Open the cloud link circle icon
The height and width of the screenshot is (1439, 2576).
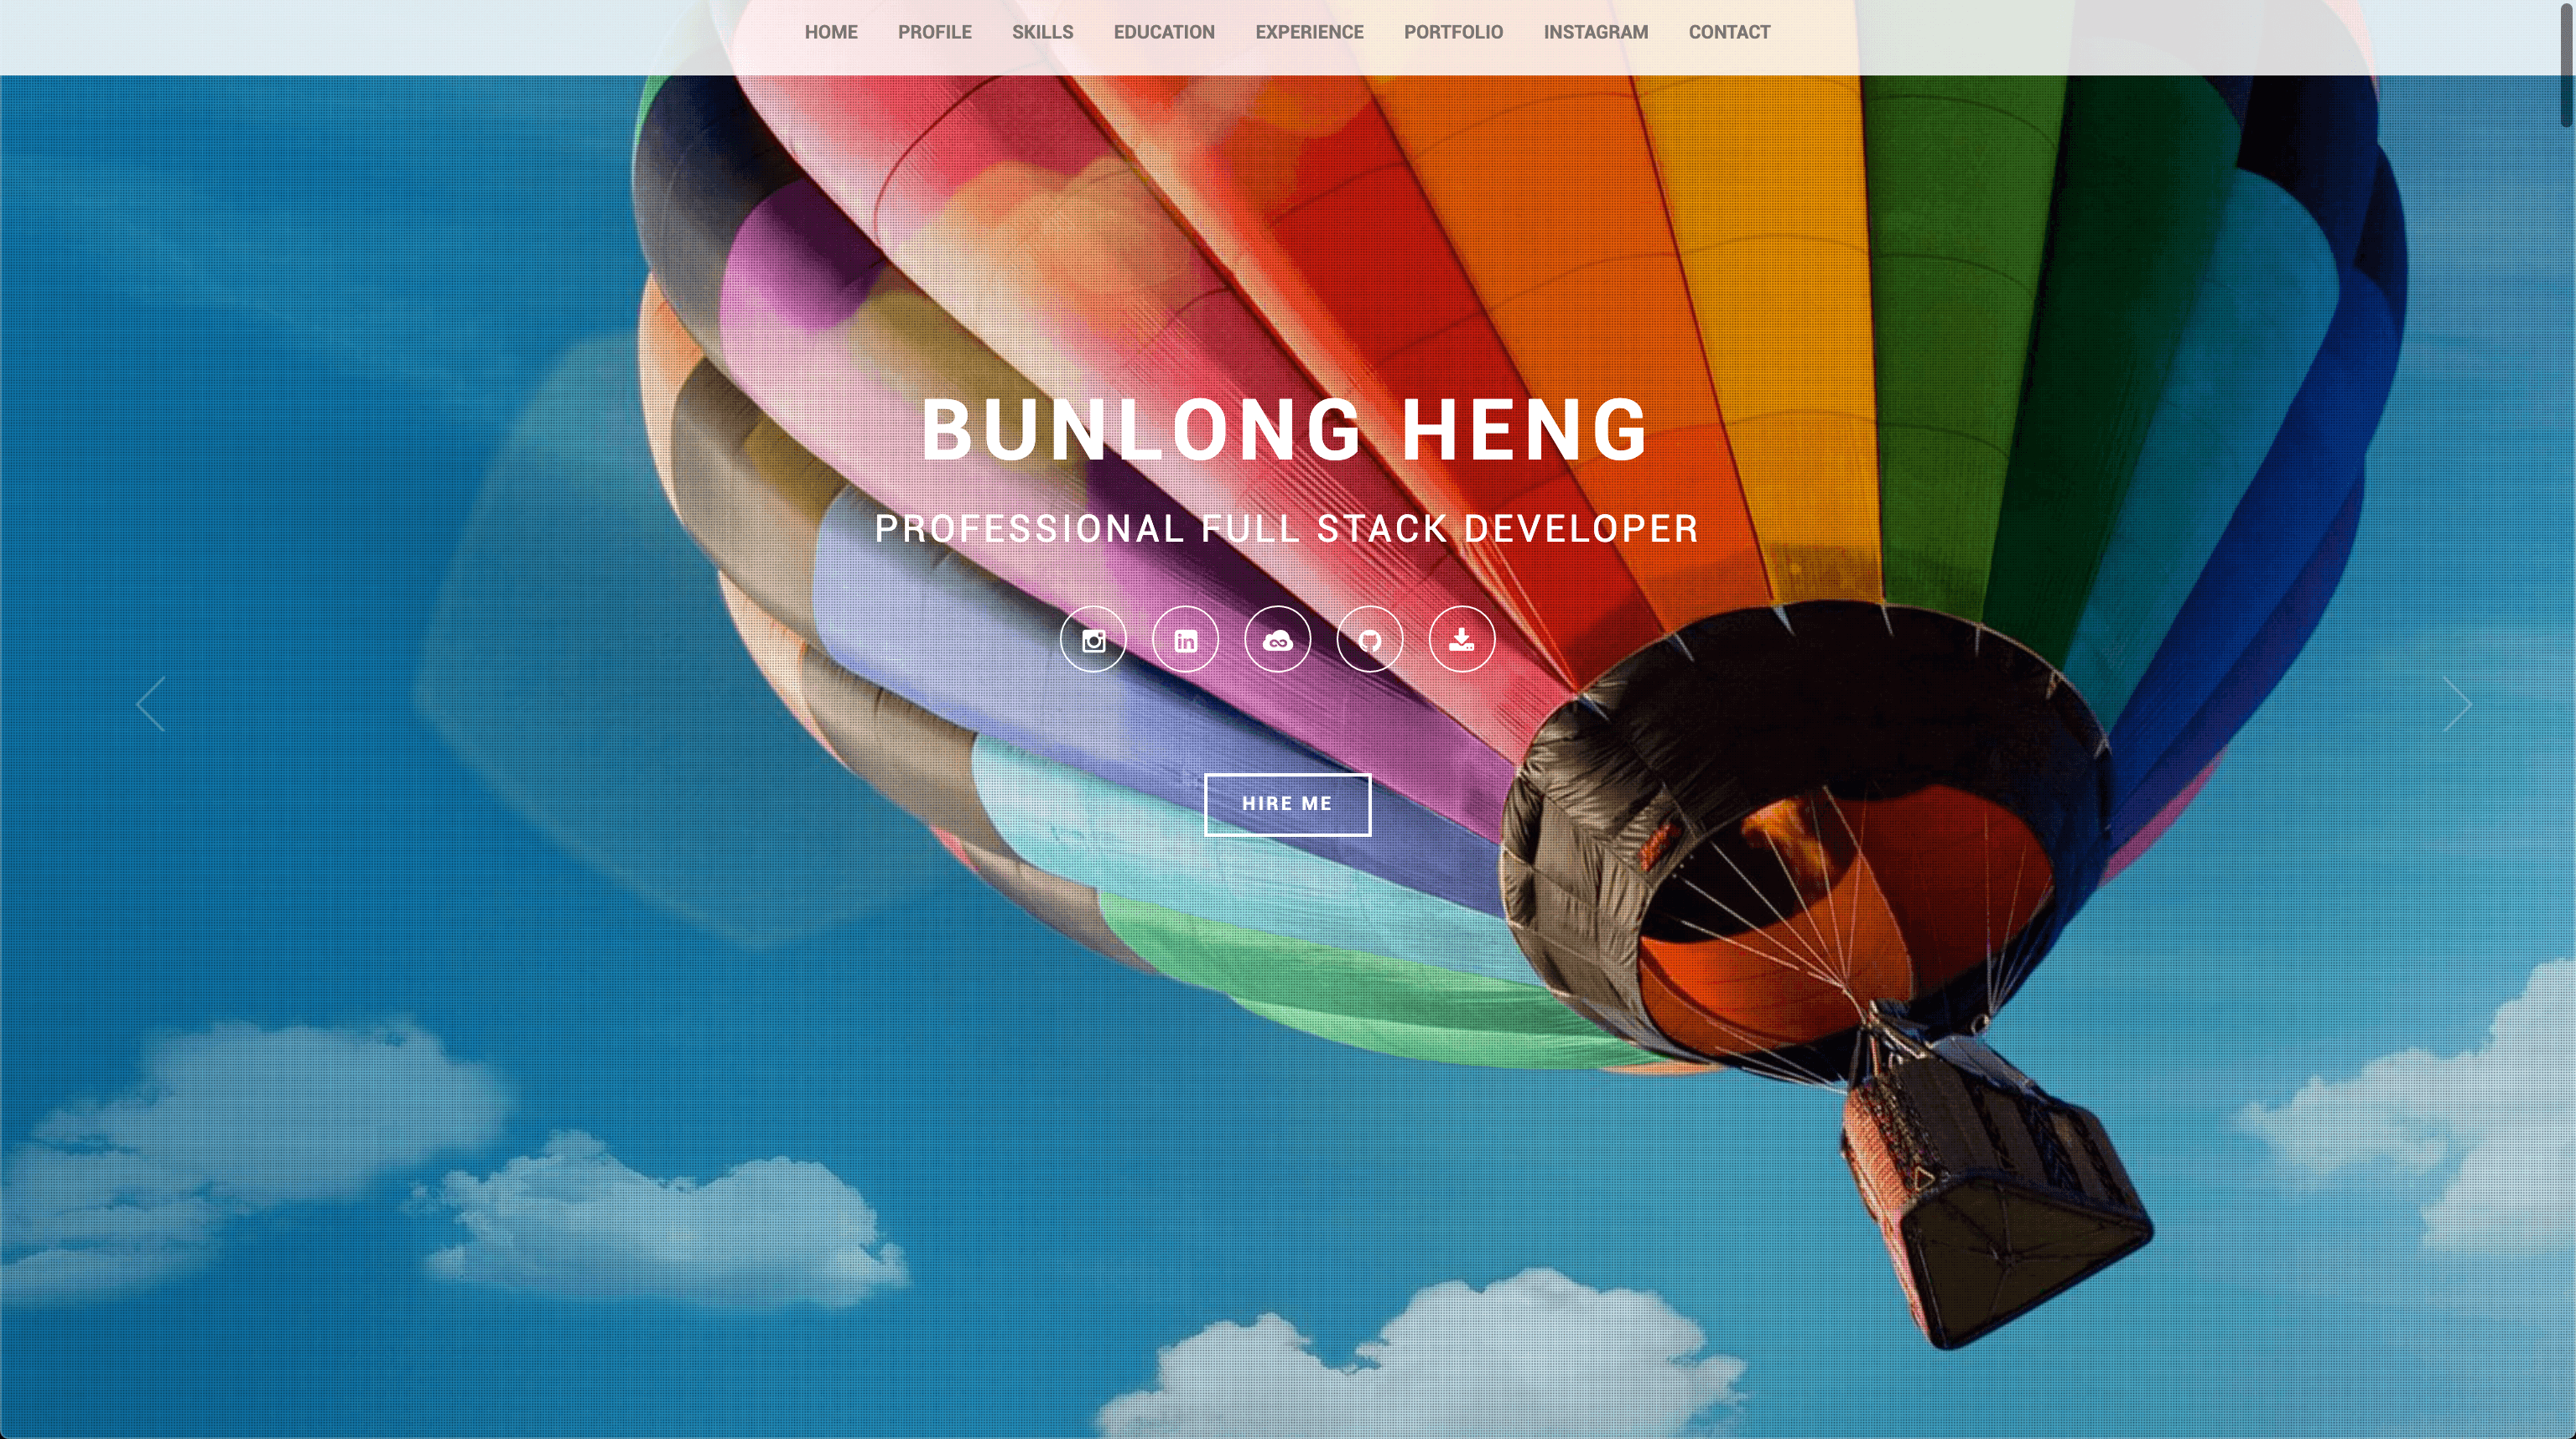click(1277, 639)
